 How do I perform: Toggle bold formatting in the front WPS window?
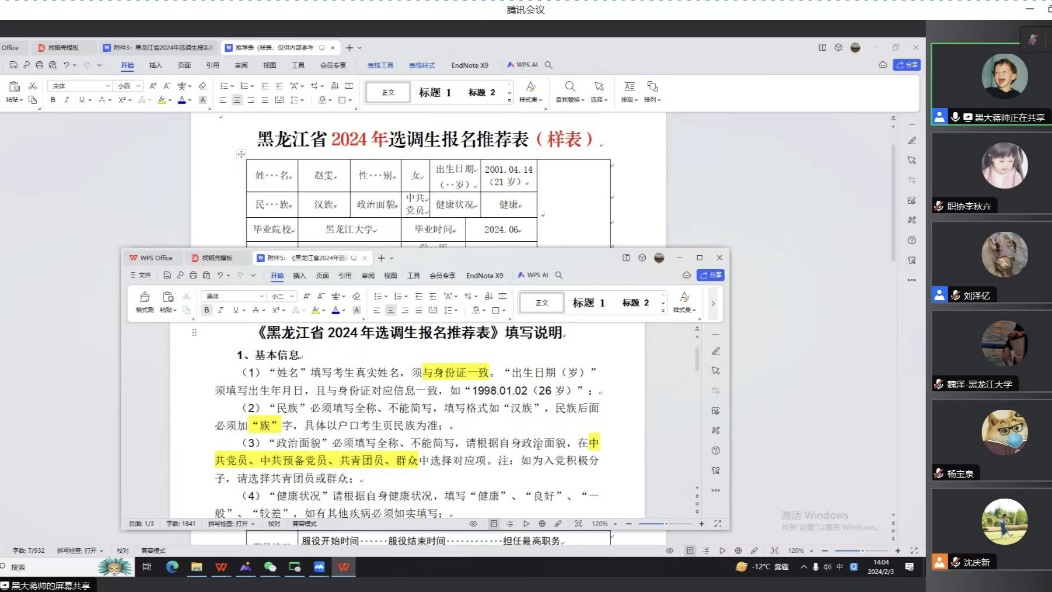click(207, 310)
